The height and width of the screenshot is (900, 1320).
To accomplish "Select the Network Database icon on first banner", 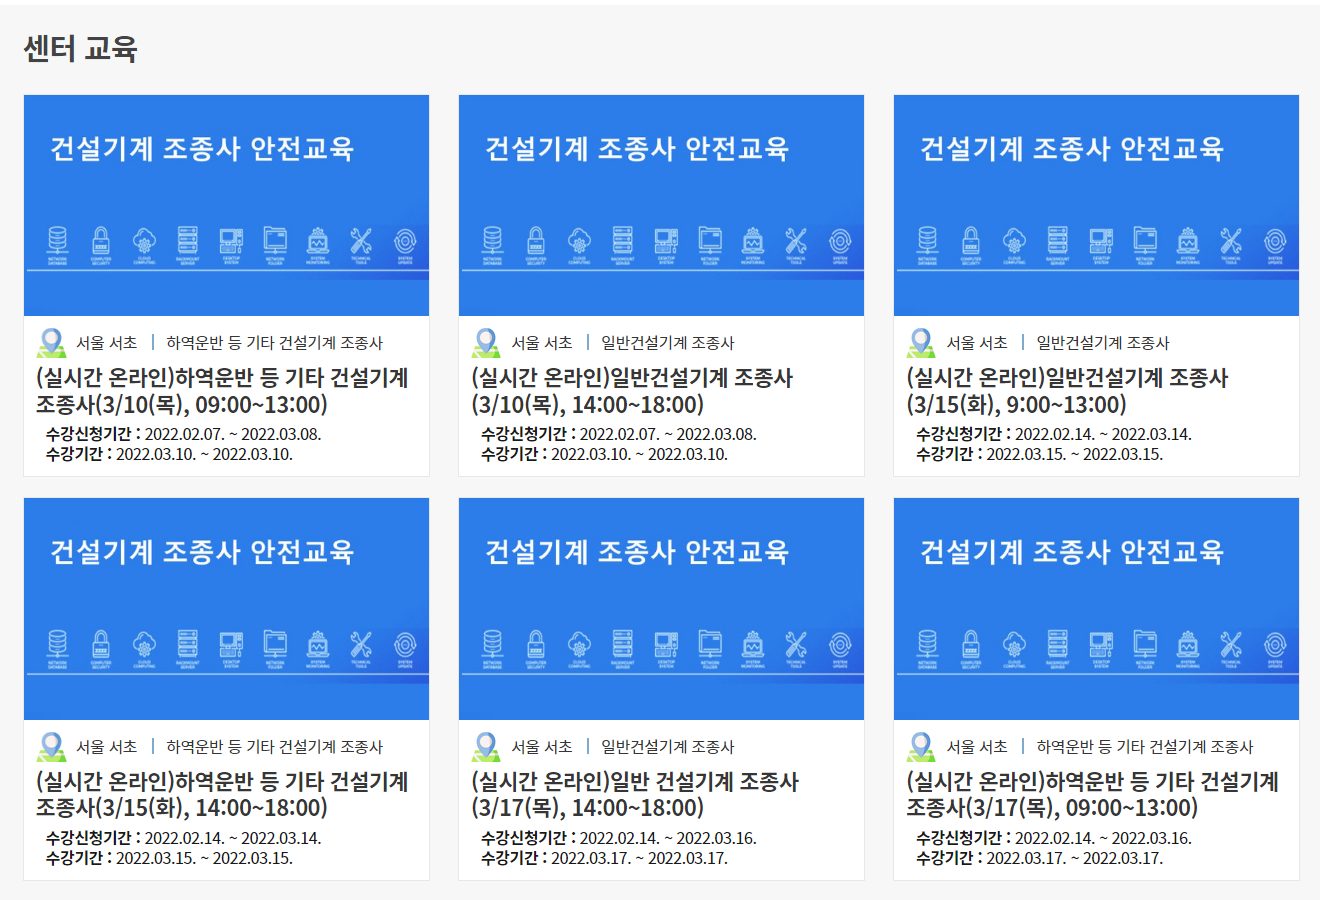I will pyautogui.click(x=58, y=240).
